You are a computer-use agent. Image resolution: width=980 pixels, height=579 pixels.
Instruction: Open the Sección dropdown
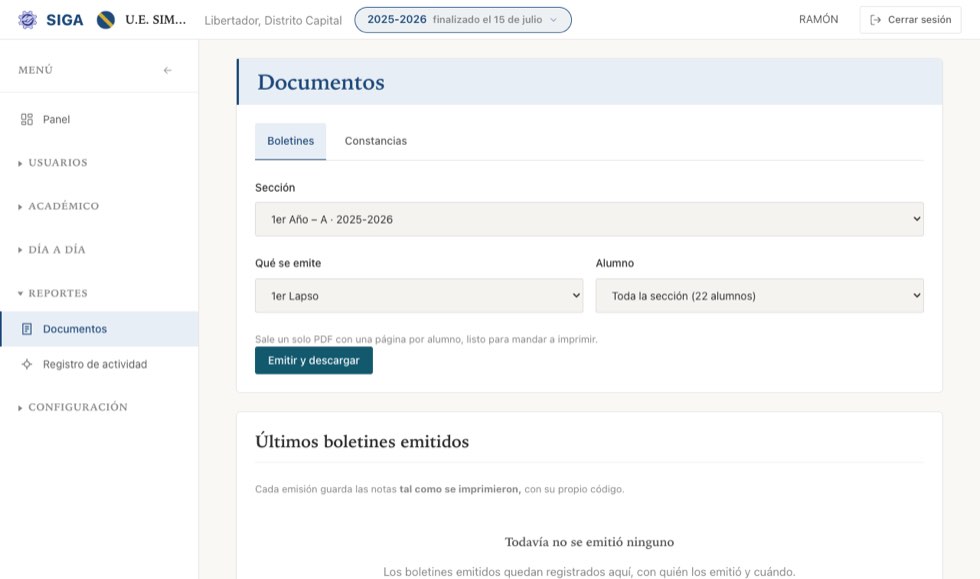589,219
